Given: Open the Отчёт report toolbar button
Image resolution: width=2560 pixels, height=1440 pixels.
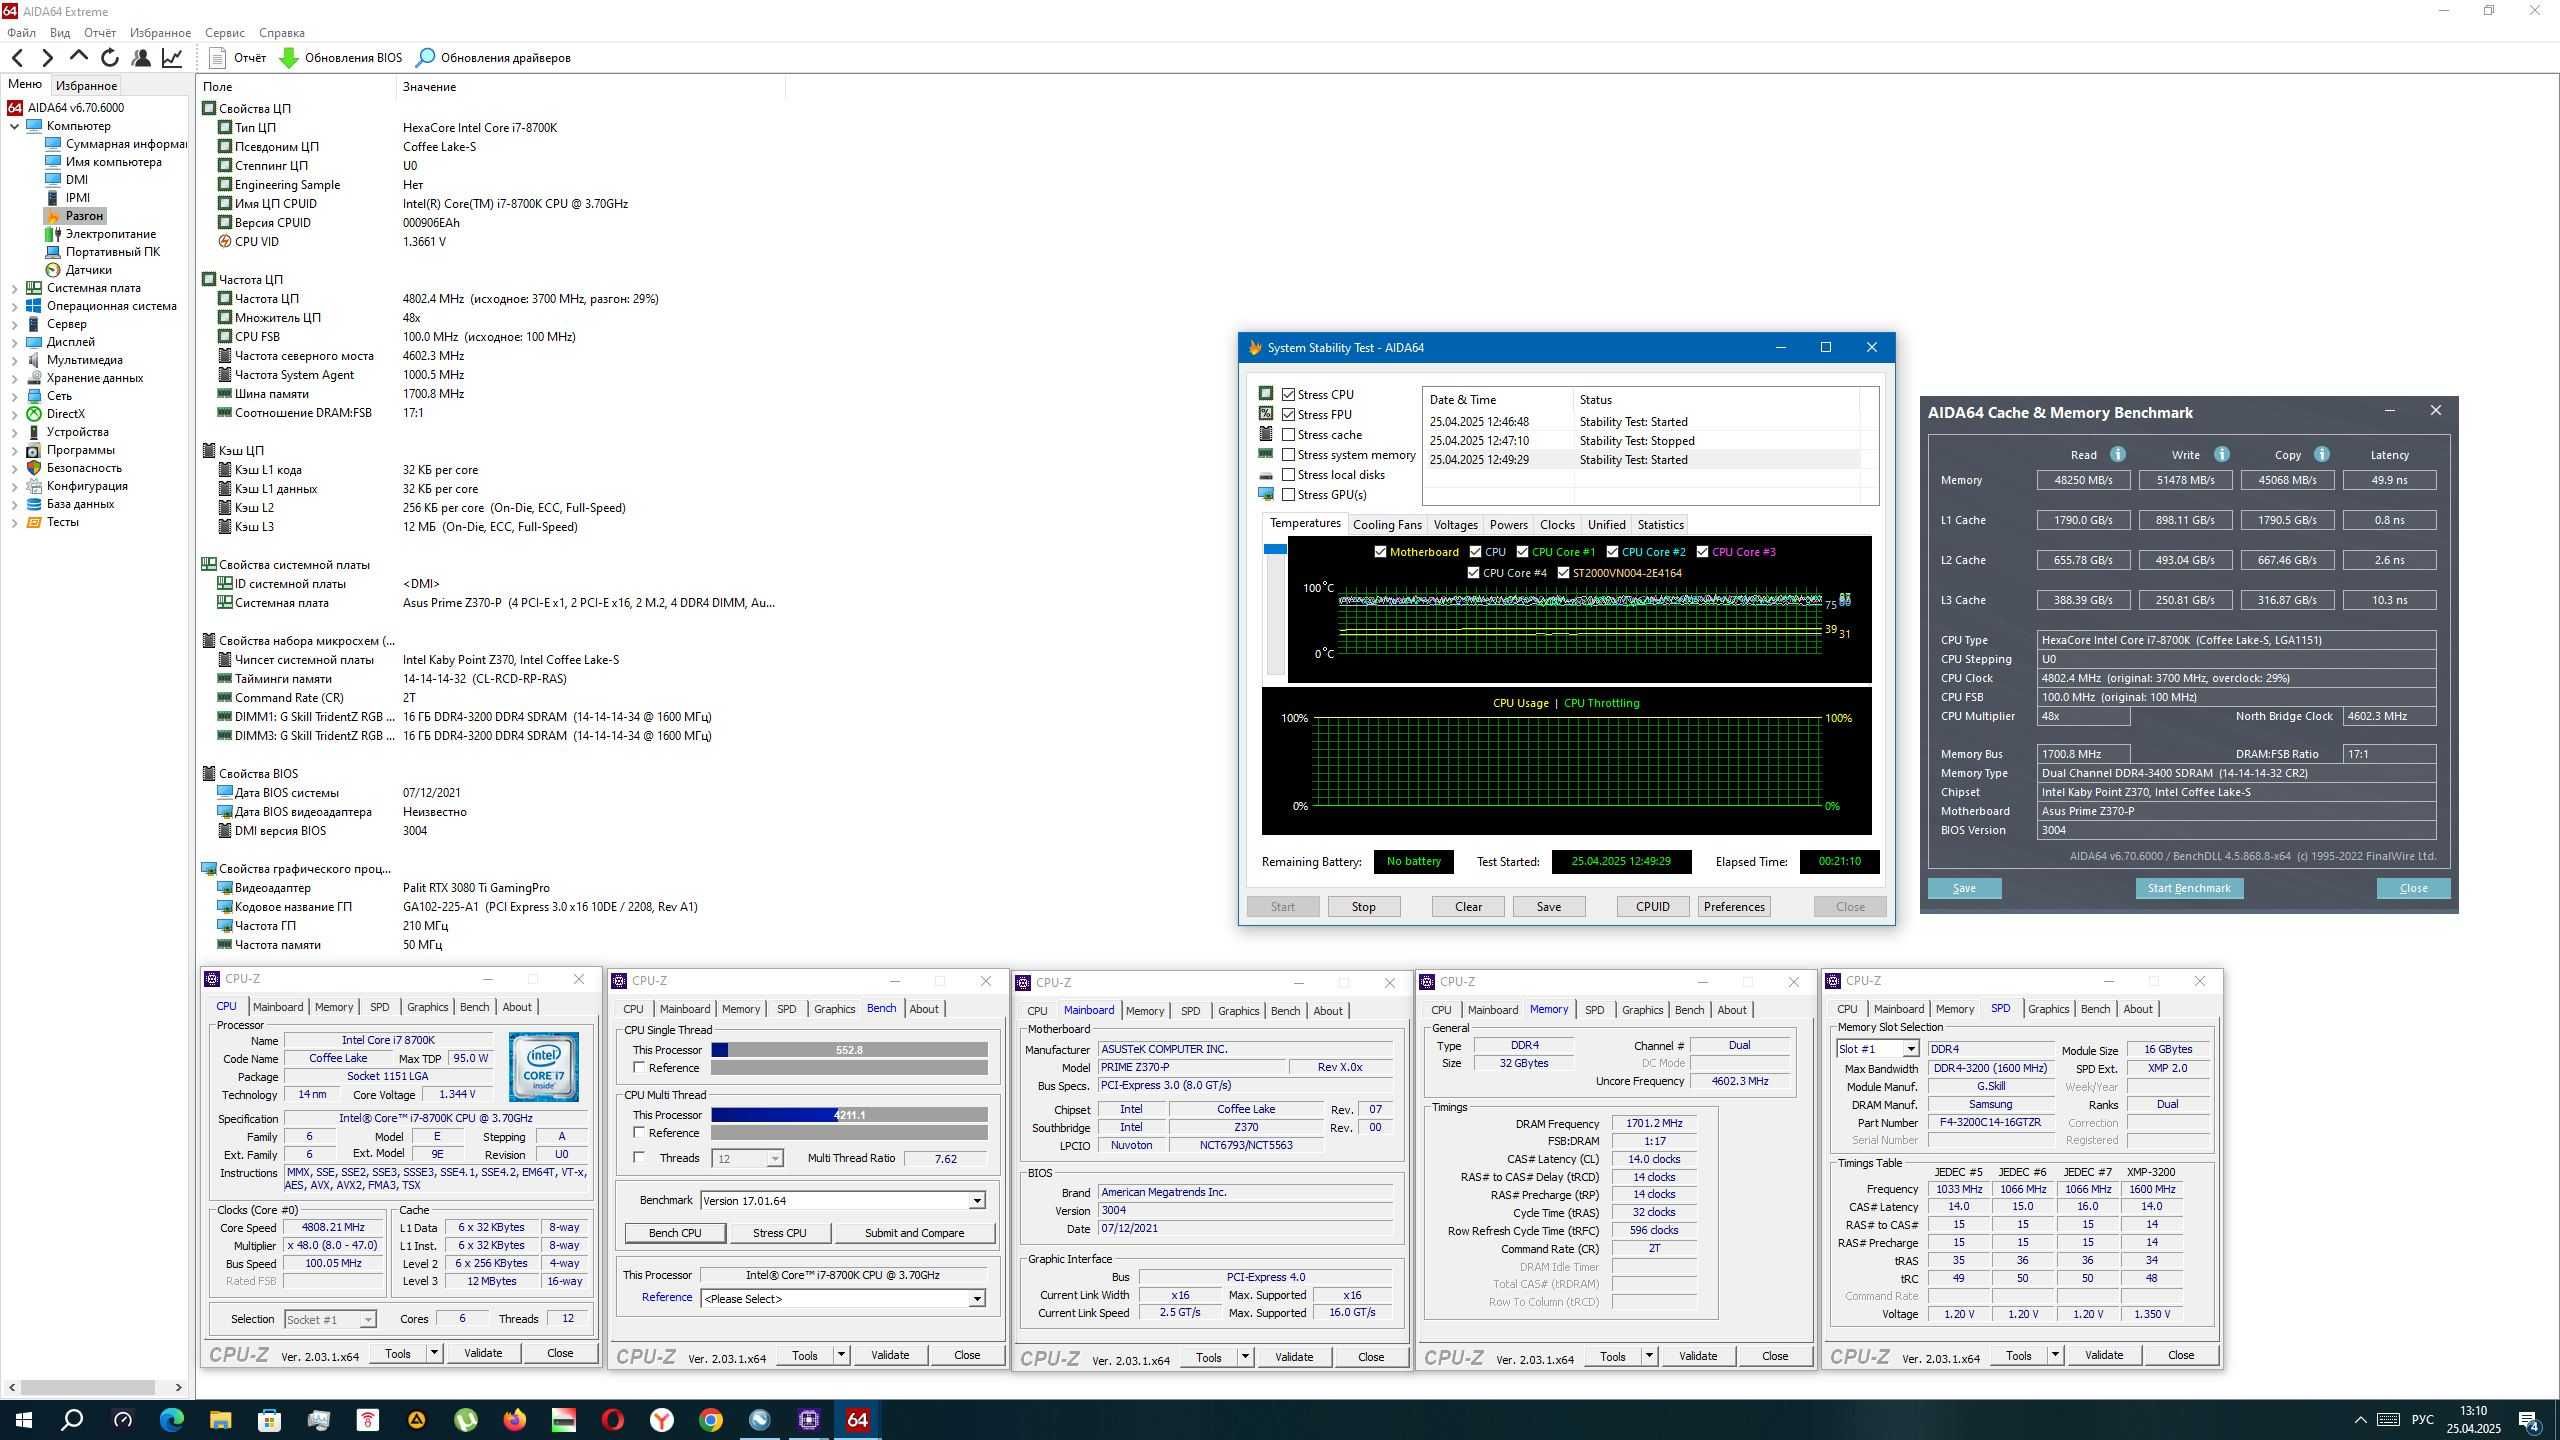Looking at the screenshot, I should coord(238,58).
